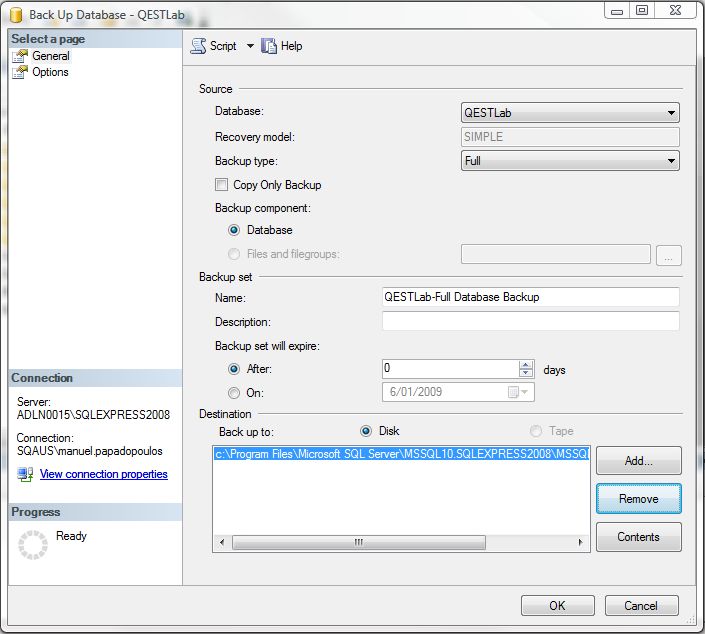The image size is (705, 634).
Task: Click the database icon in title bar
Action: point(15,14)
